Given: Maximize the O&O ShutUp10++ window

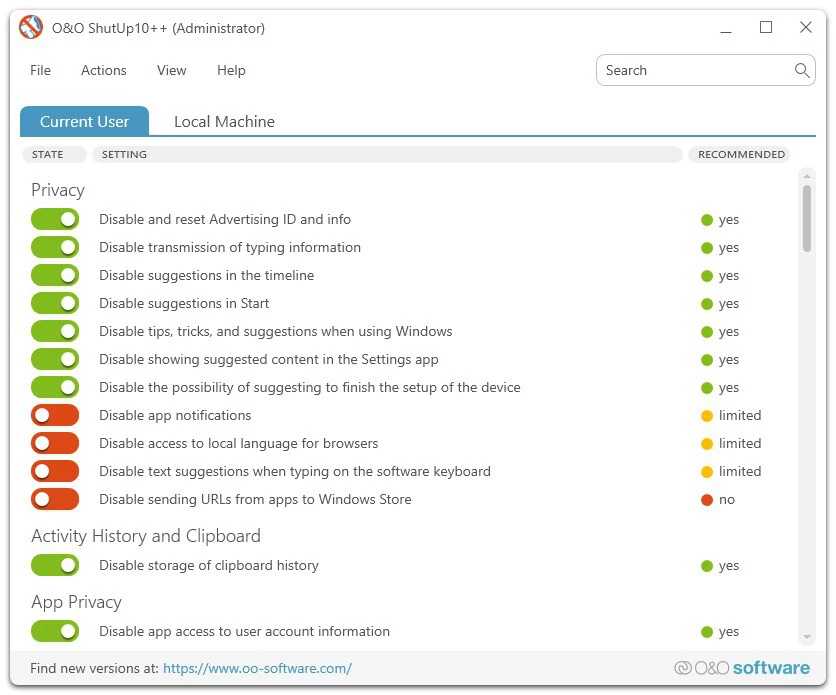Looking at the screenshot, I should click(x=766, y=27).
